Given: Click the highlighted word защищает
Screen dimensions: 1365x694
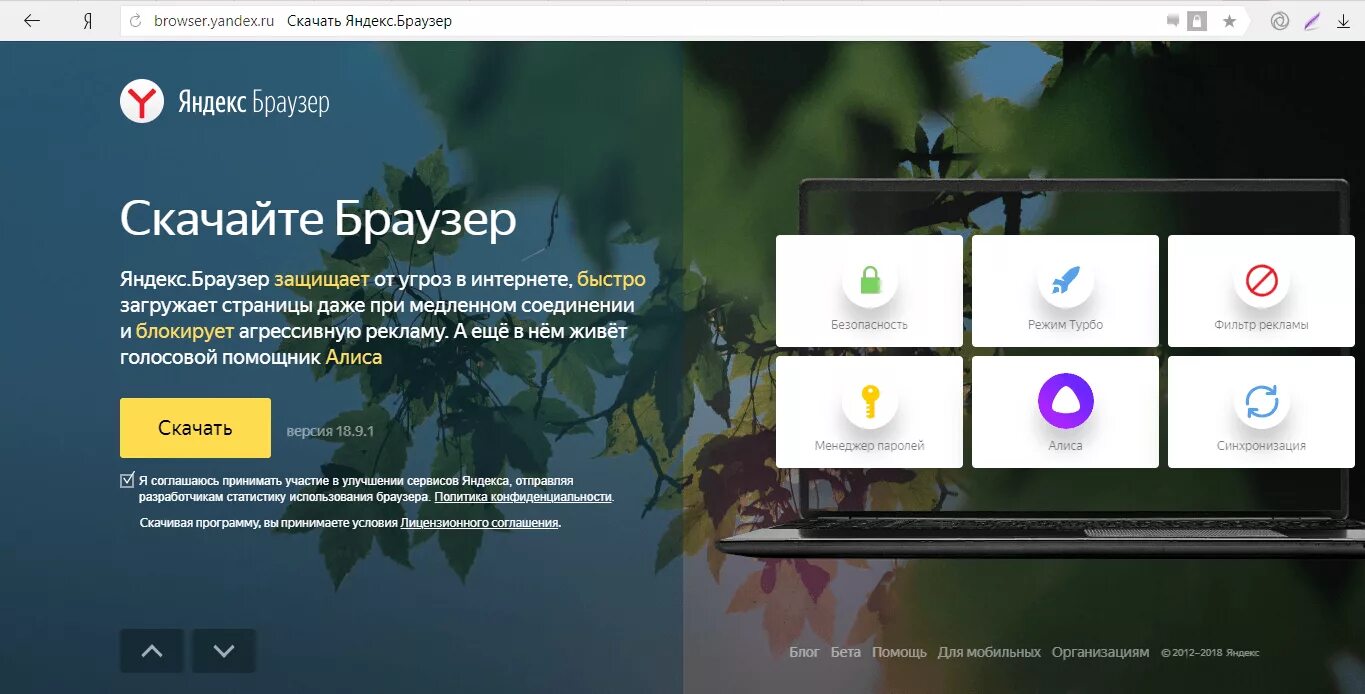Looking at the screenshot, I should [322, 280].
